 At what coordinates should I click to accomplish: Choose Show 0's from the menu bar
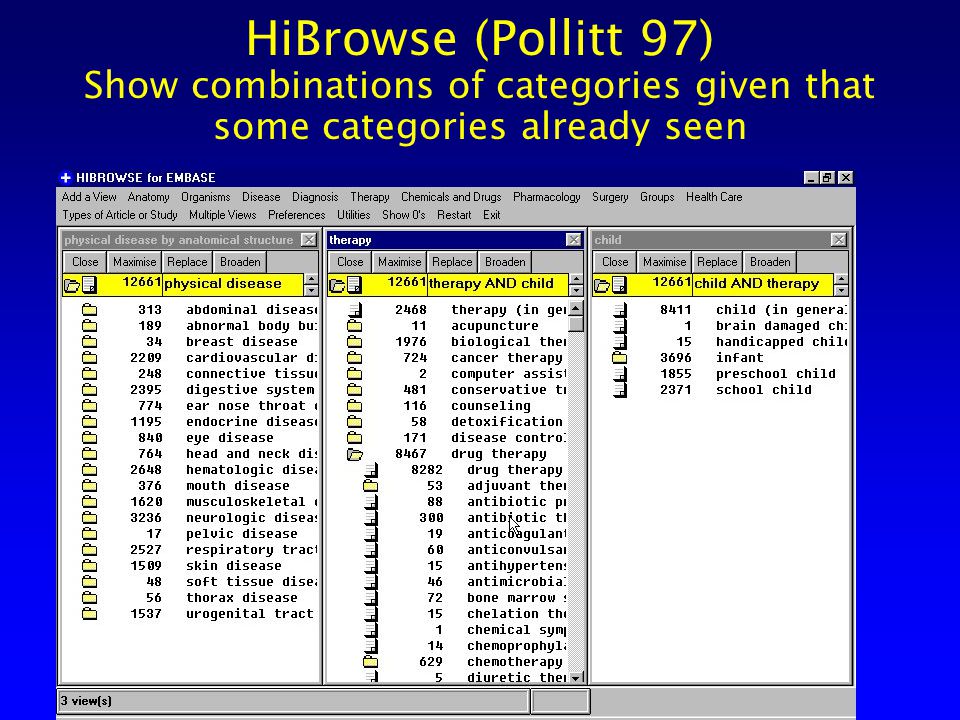pos(403,215)
